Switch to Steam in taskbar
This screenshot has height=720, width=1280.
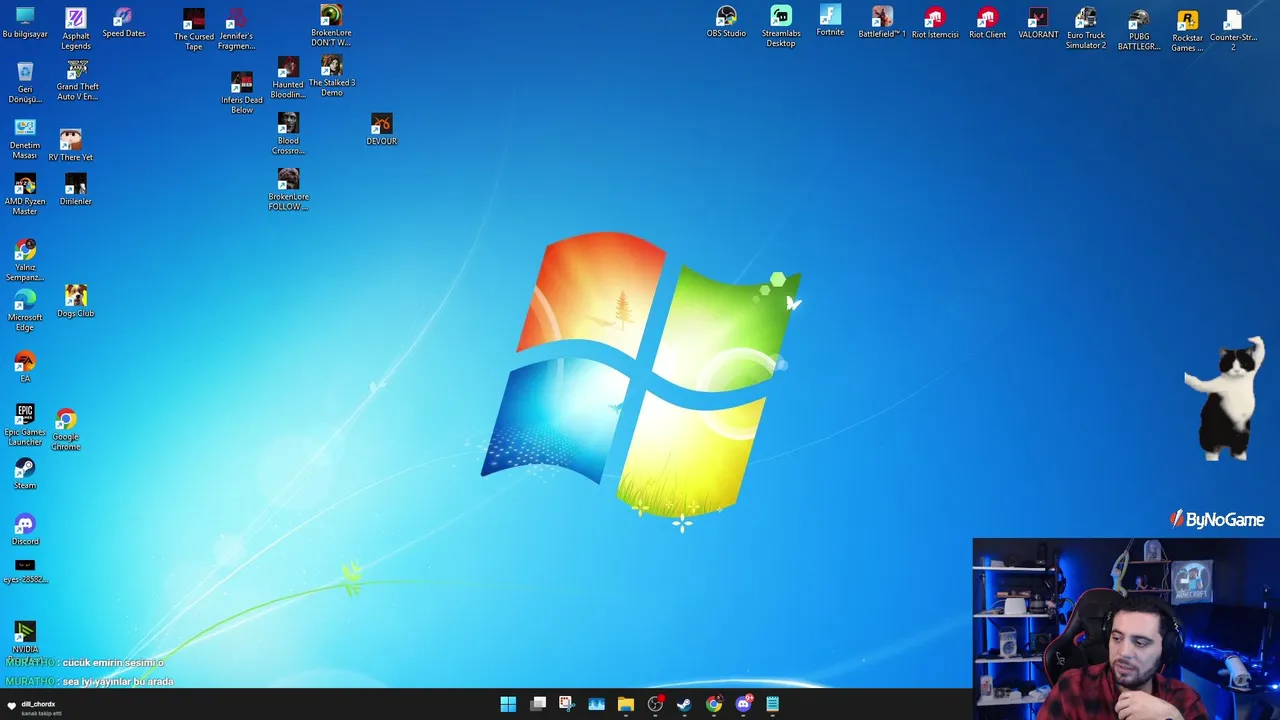684,704
